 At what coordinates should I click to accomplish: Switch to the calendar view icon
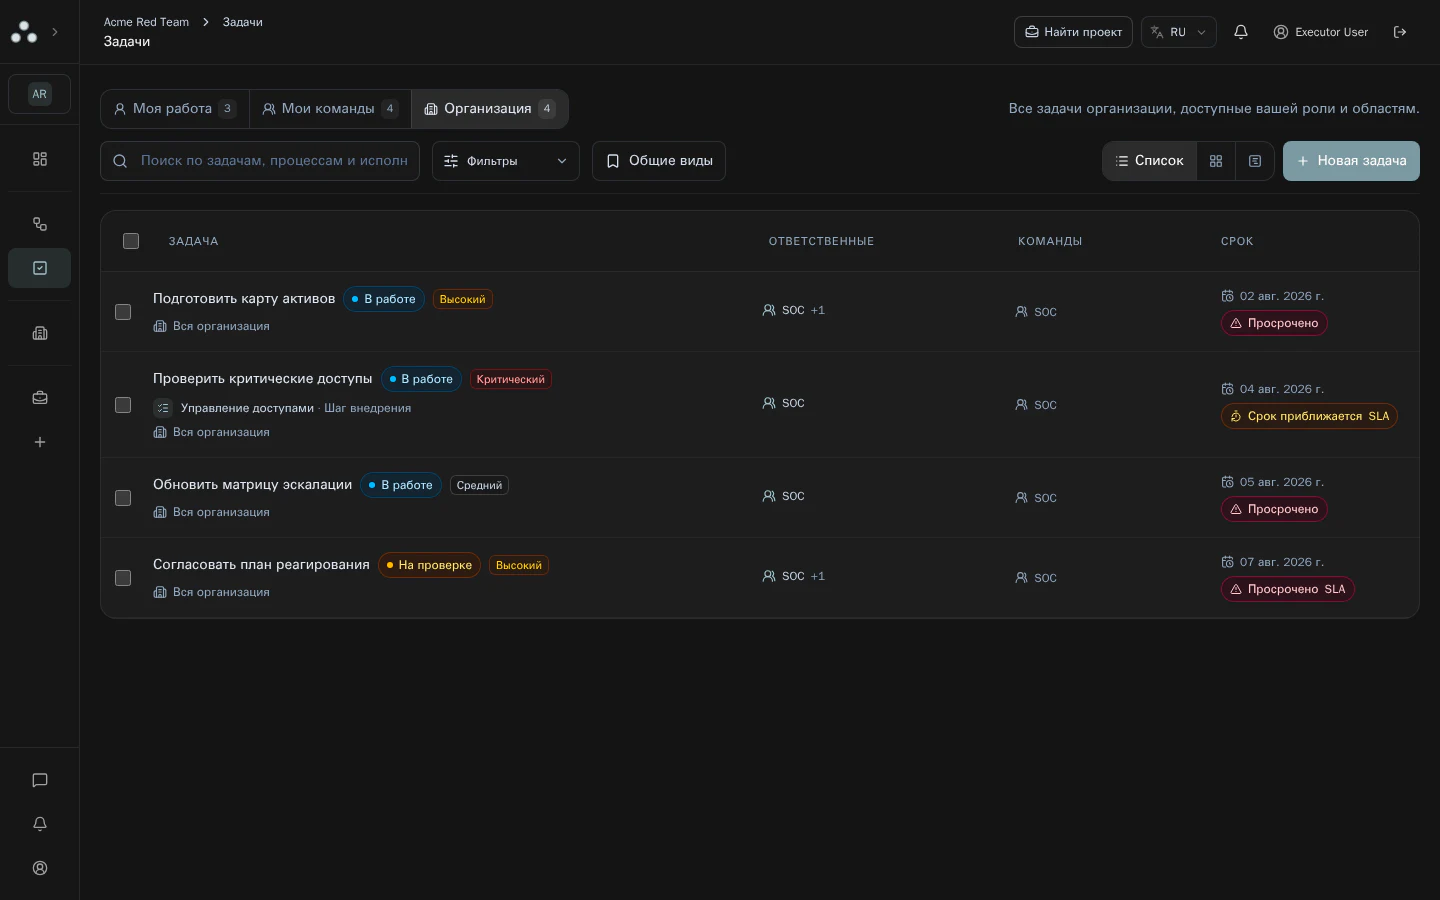tap(1255, 161)
